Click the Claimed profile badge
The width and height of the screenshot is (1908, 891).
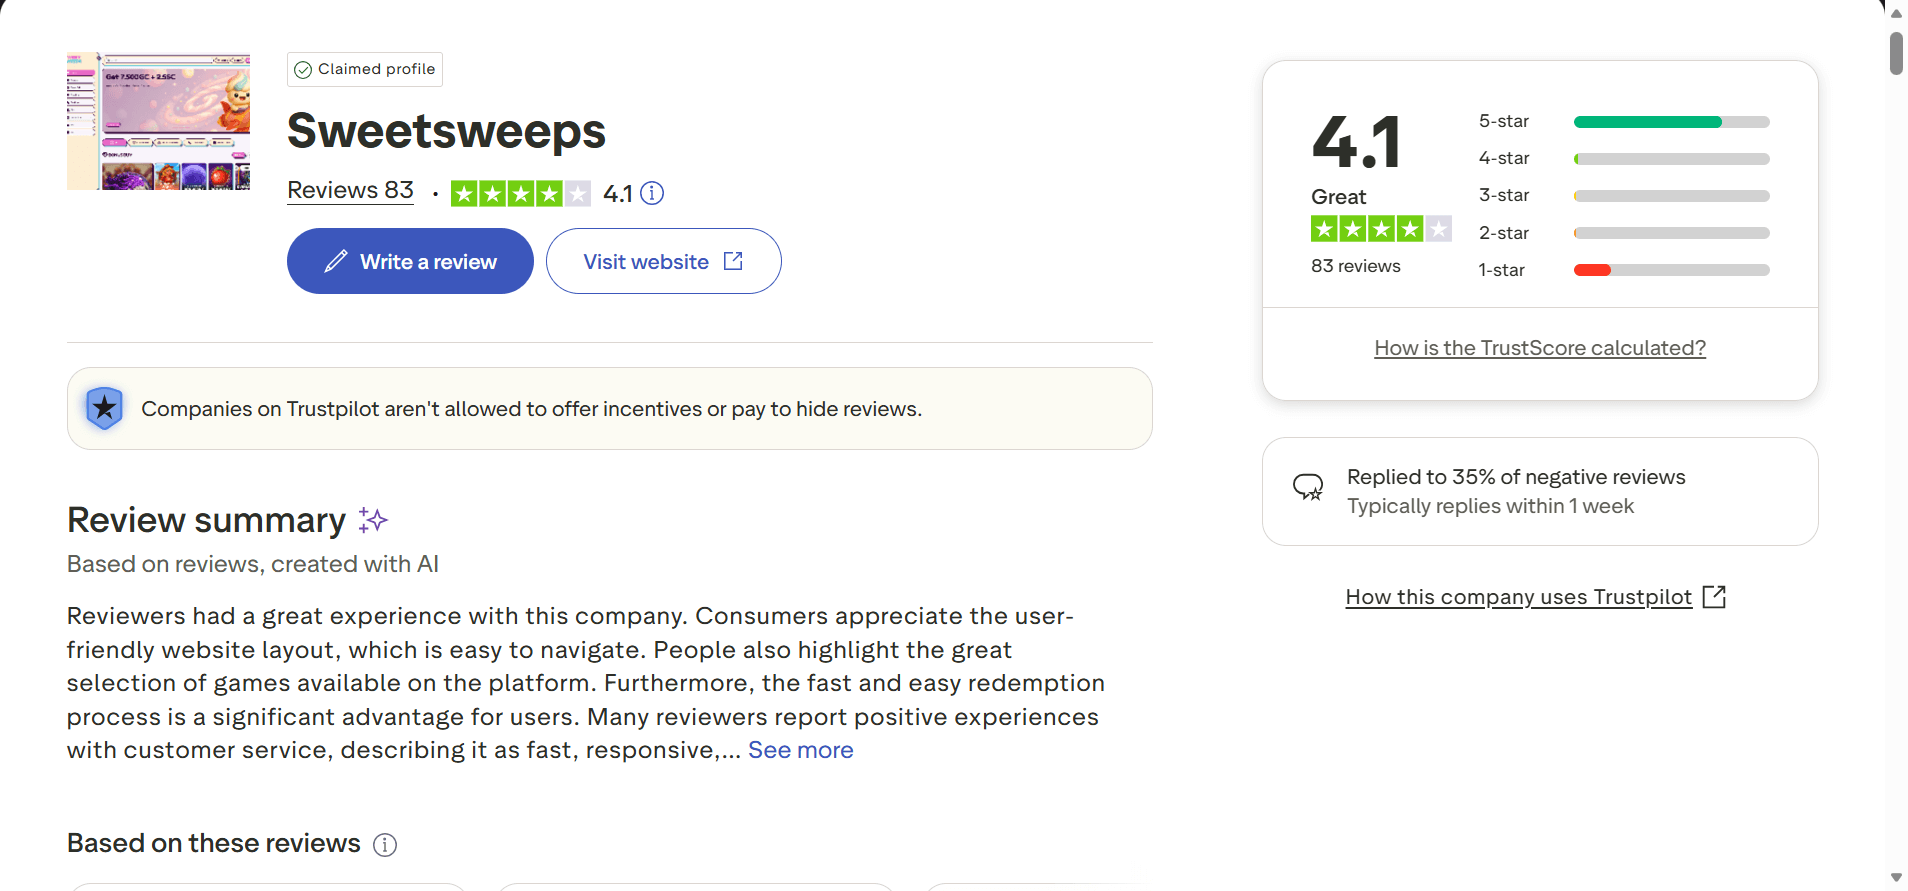(365, 69)
